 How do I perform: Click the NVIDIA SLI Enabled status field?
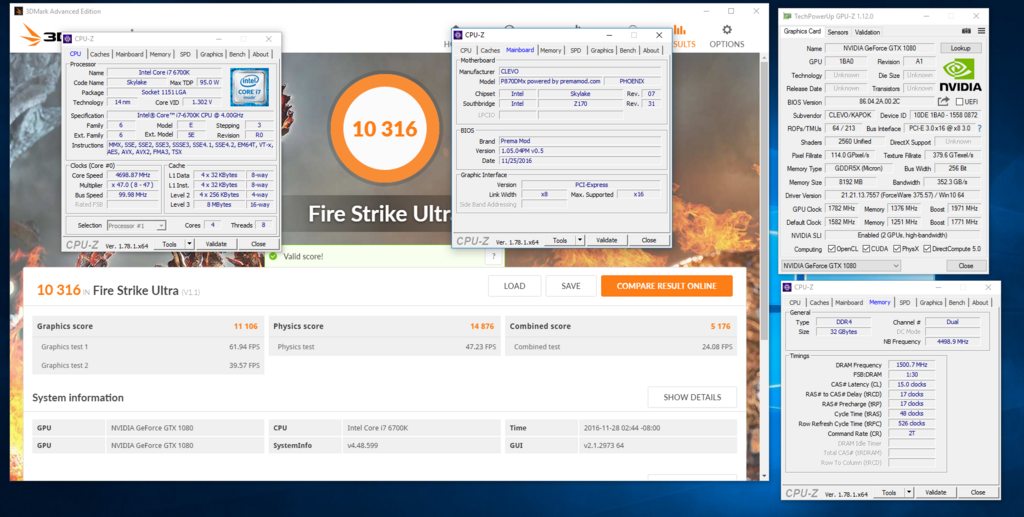[x=901, y=235]
